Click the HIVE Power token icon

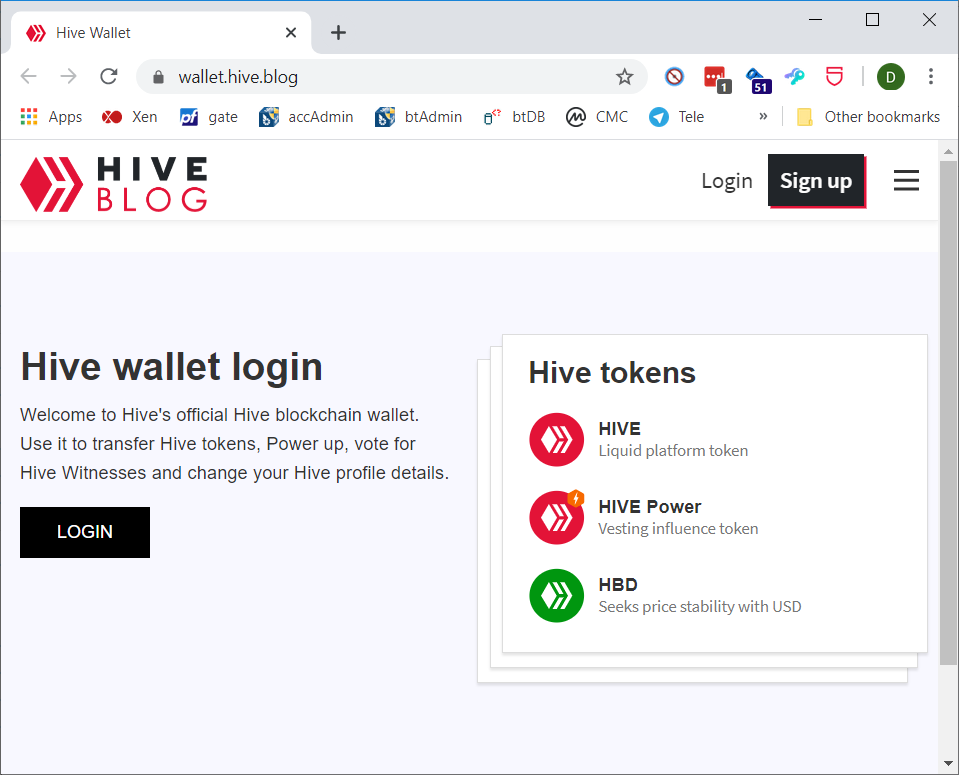tap(557, 517)
